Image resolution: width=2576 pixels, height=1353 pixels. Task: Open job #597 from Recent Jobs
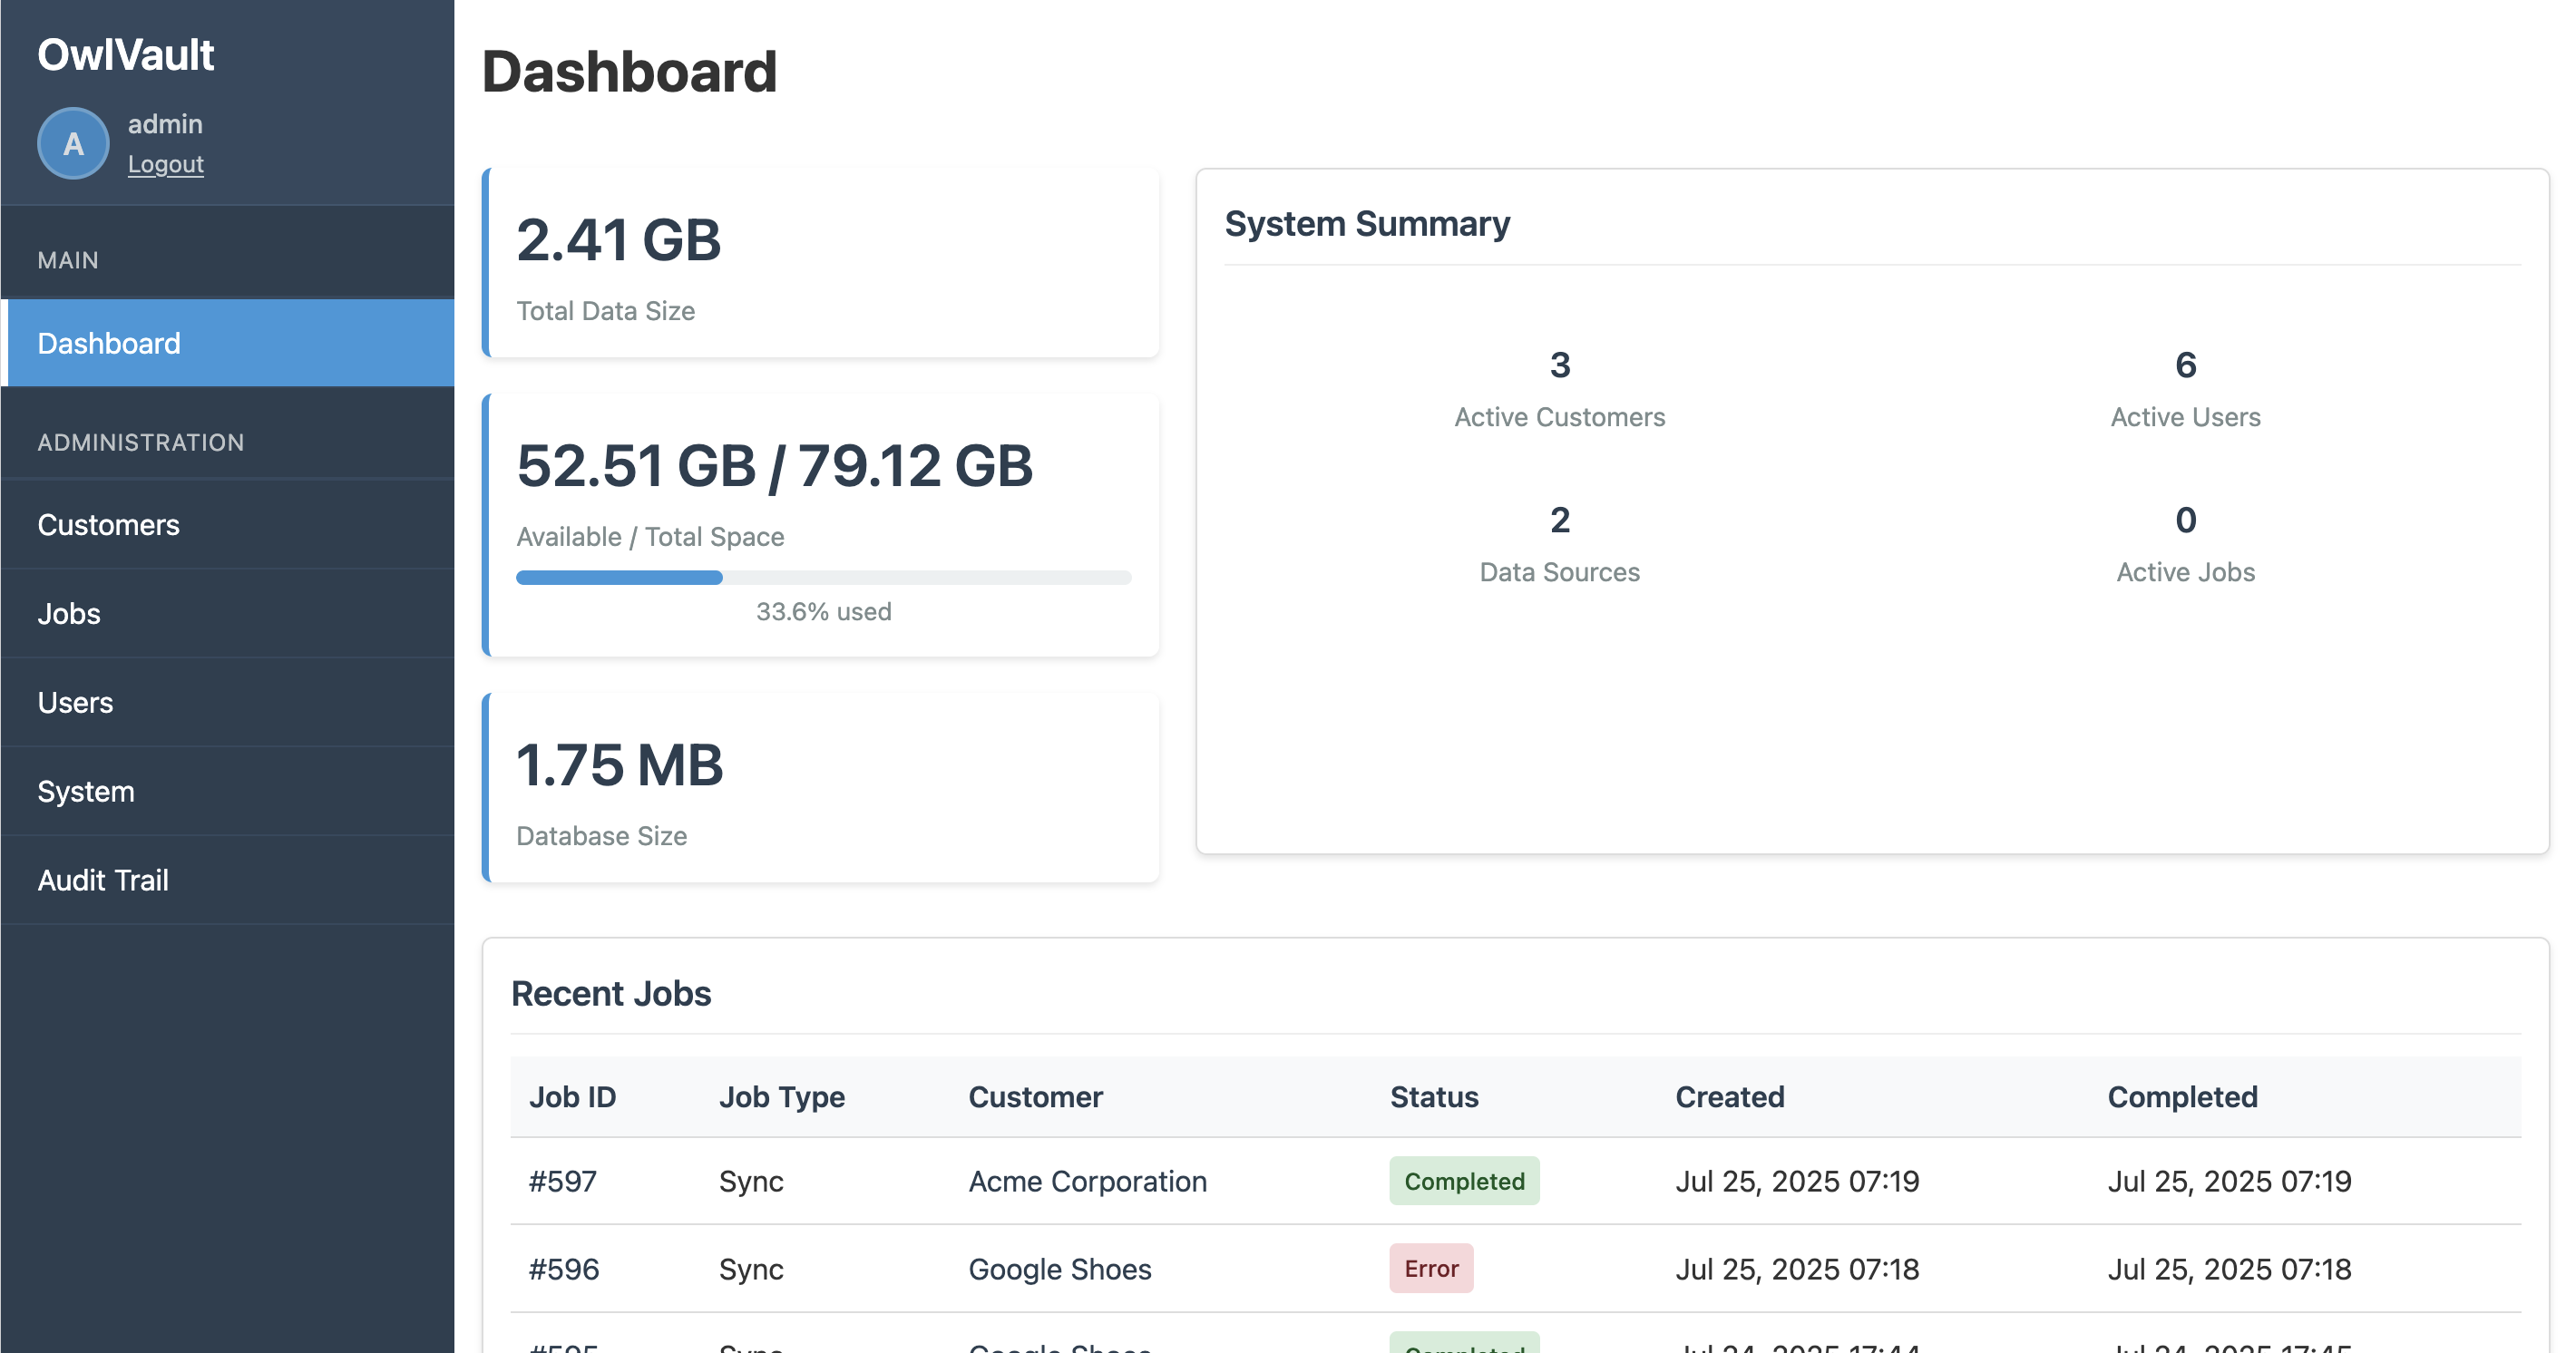[563, 1180]
